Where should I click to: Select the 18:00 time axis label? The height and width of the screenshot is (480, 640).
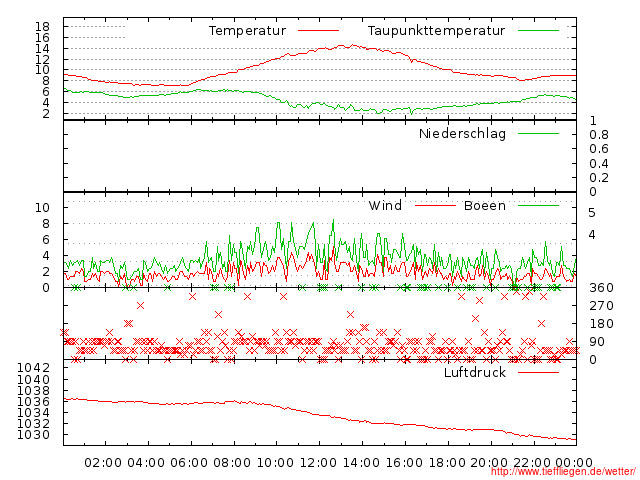tap(447, 463)
